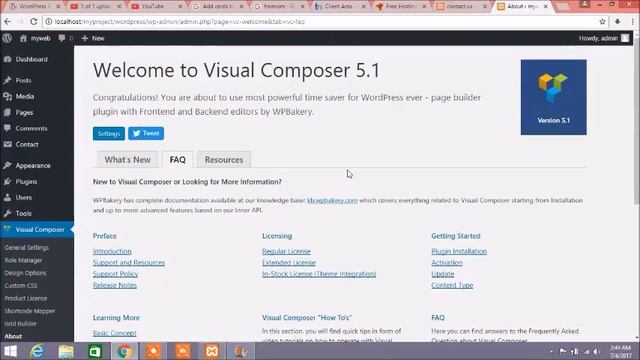Open XAMPP from the taskbar

(x=212, y=351)
